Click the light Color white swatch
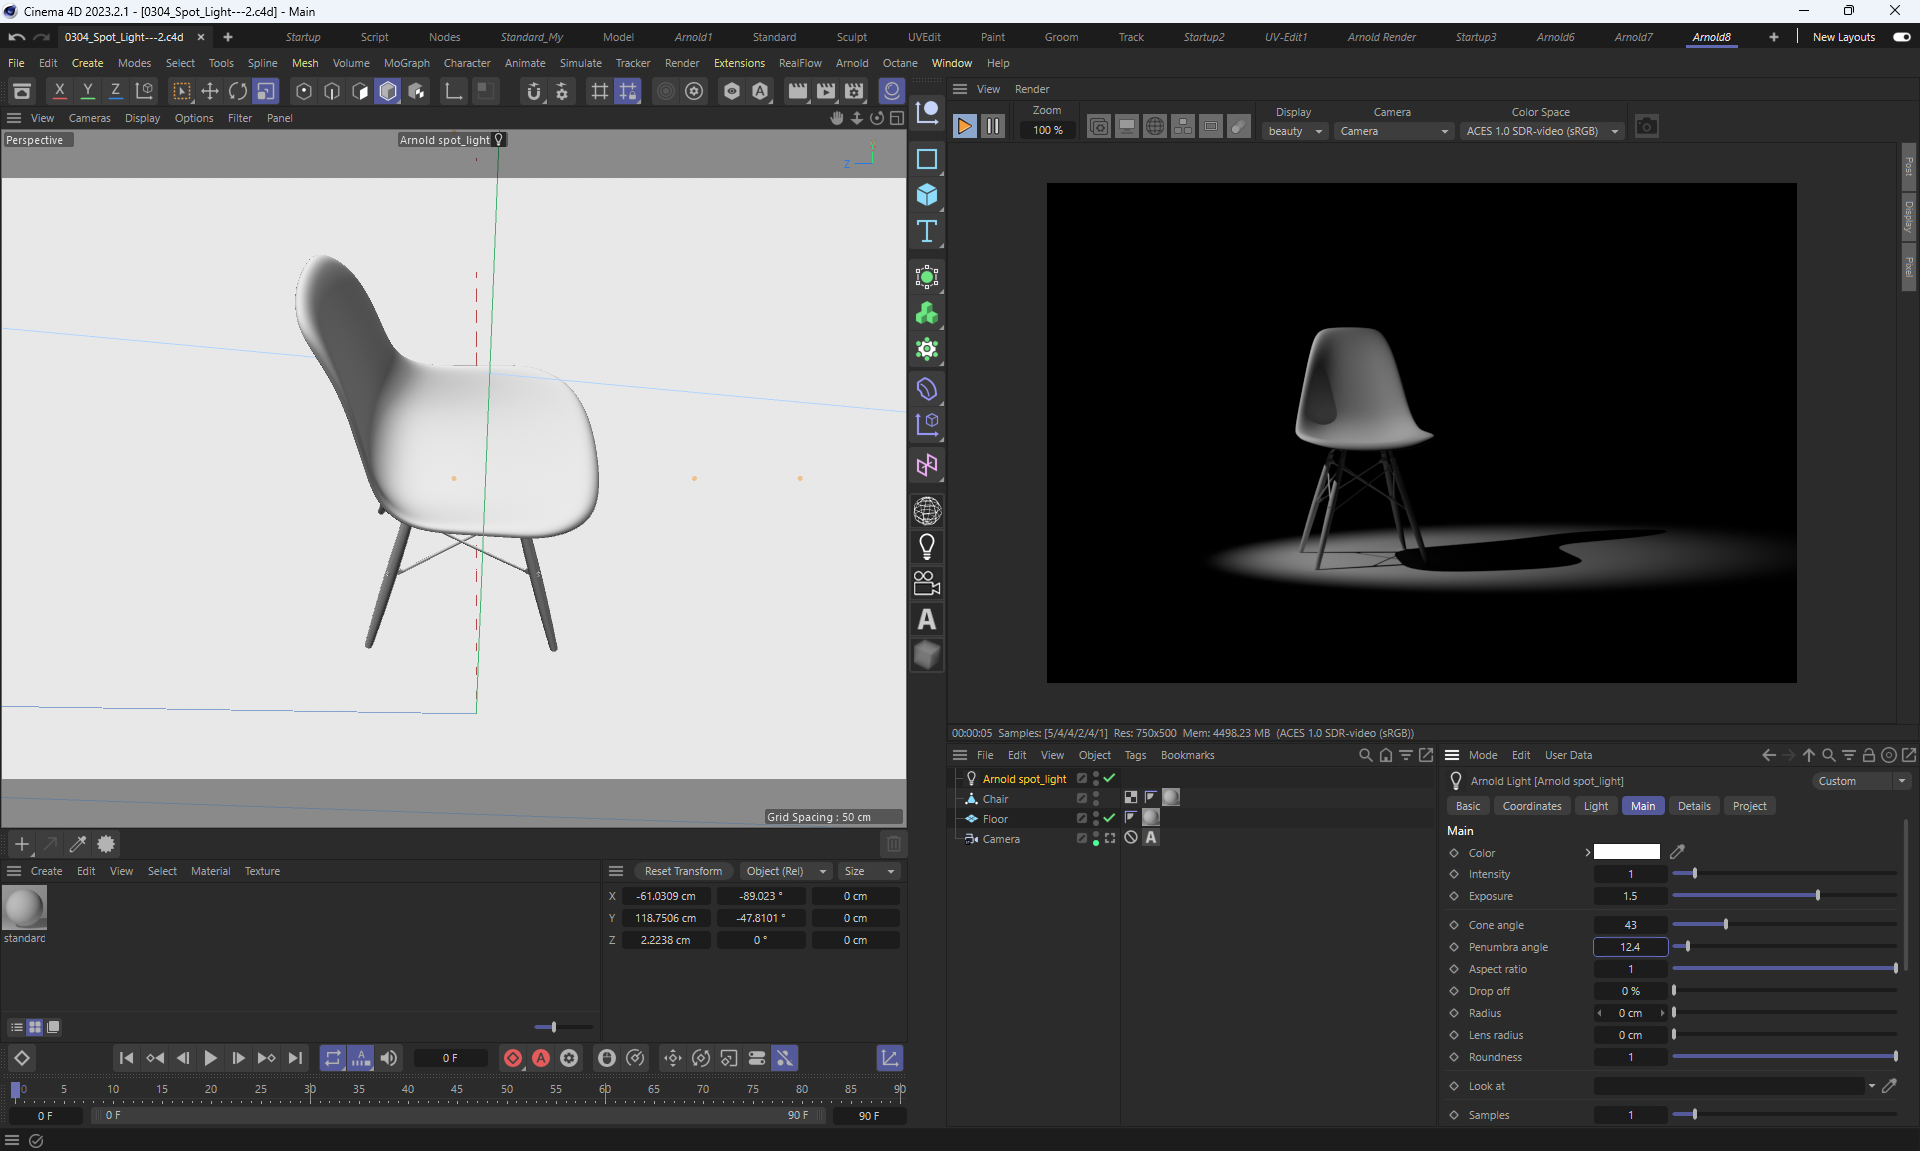The image size is (1920, 1151). 1626,852
